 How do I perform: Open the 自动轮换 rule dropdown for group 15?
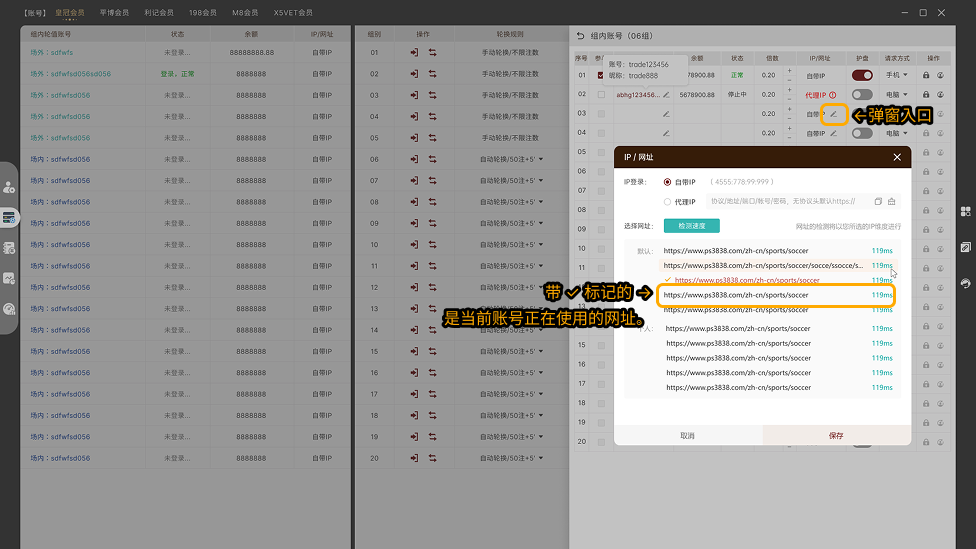coord(512,352)
